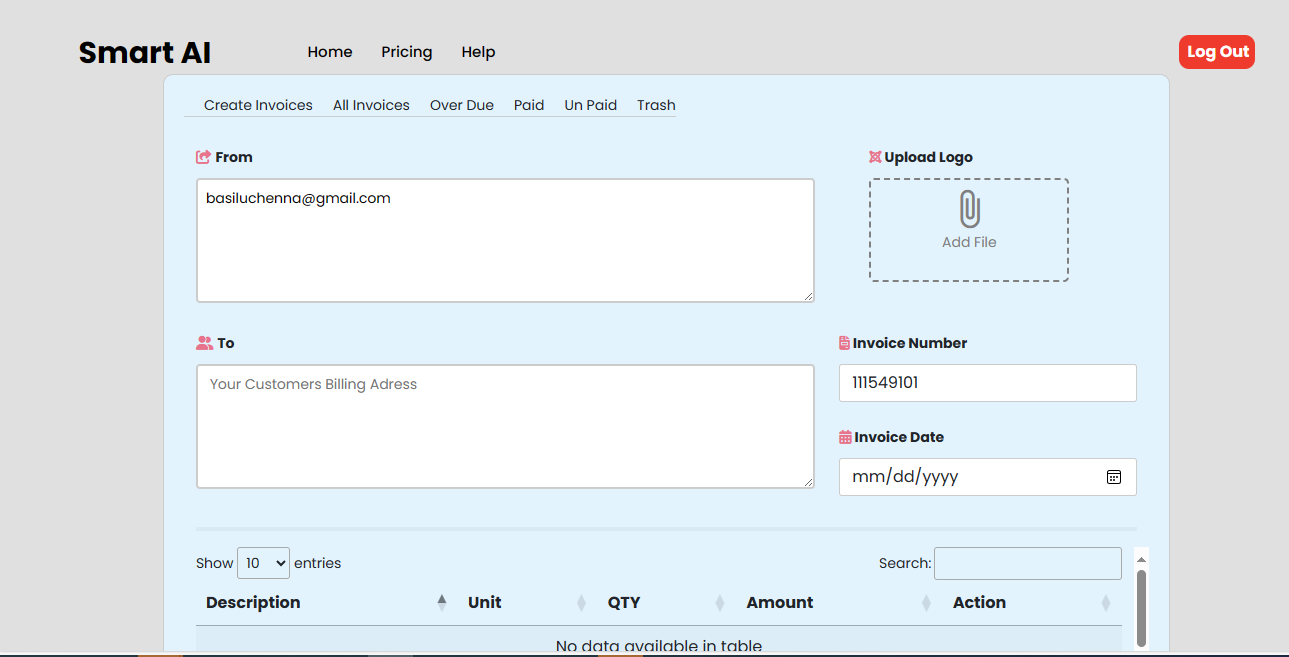1289x657 pixels.
Task: Click the To customers icon
Action: pyautogui.click(x=205, y=343)
